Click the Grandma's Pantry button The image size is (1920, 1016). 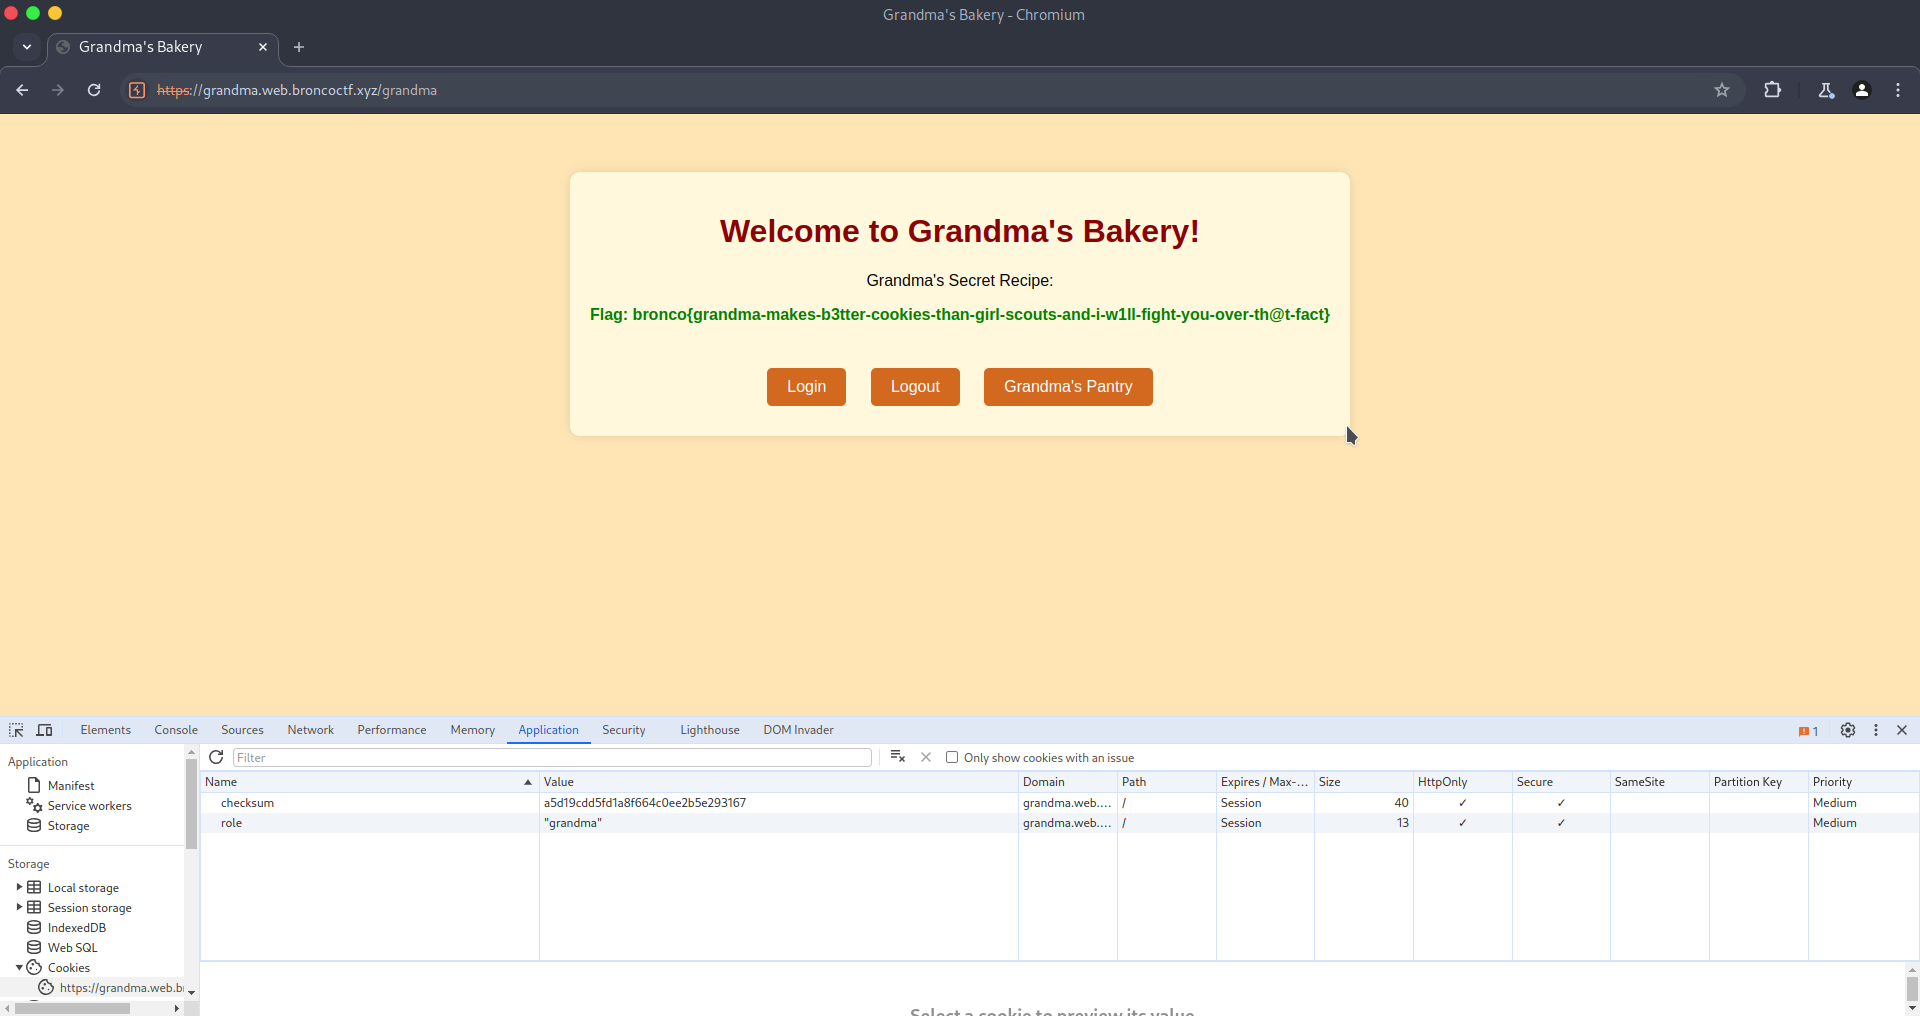tap(1067, 387)
